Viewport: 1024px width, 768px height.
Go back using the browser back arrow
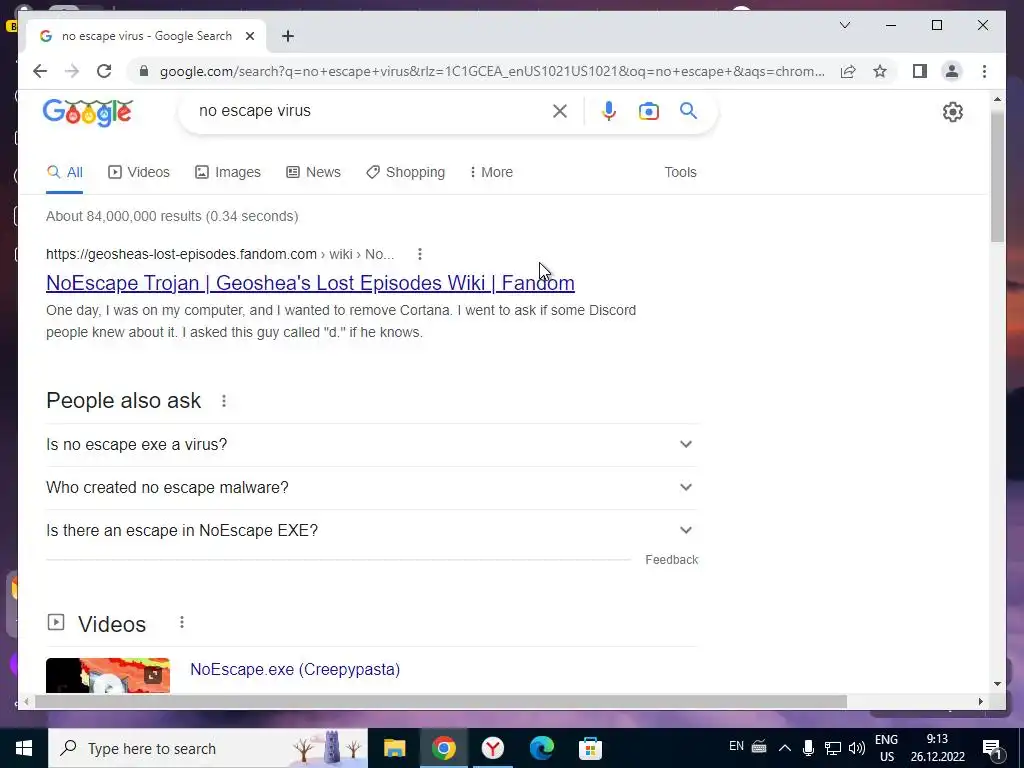[x=40, y=71]
